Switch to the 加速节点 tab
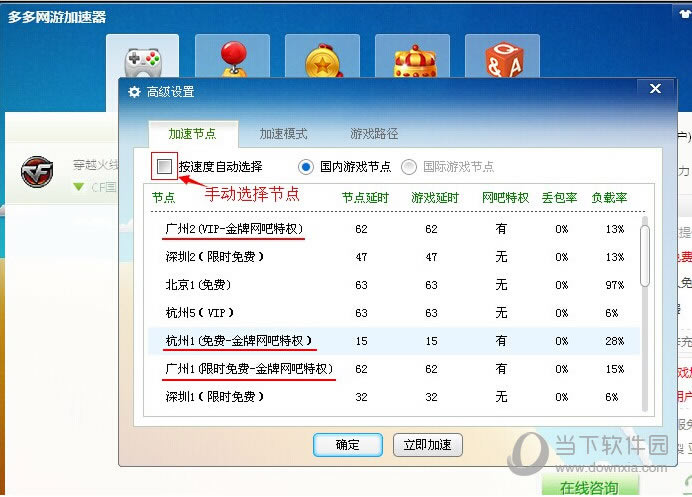692x497 pixels. (193, 134)
